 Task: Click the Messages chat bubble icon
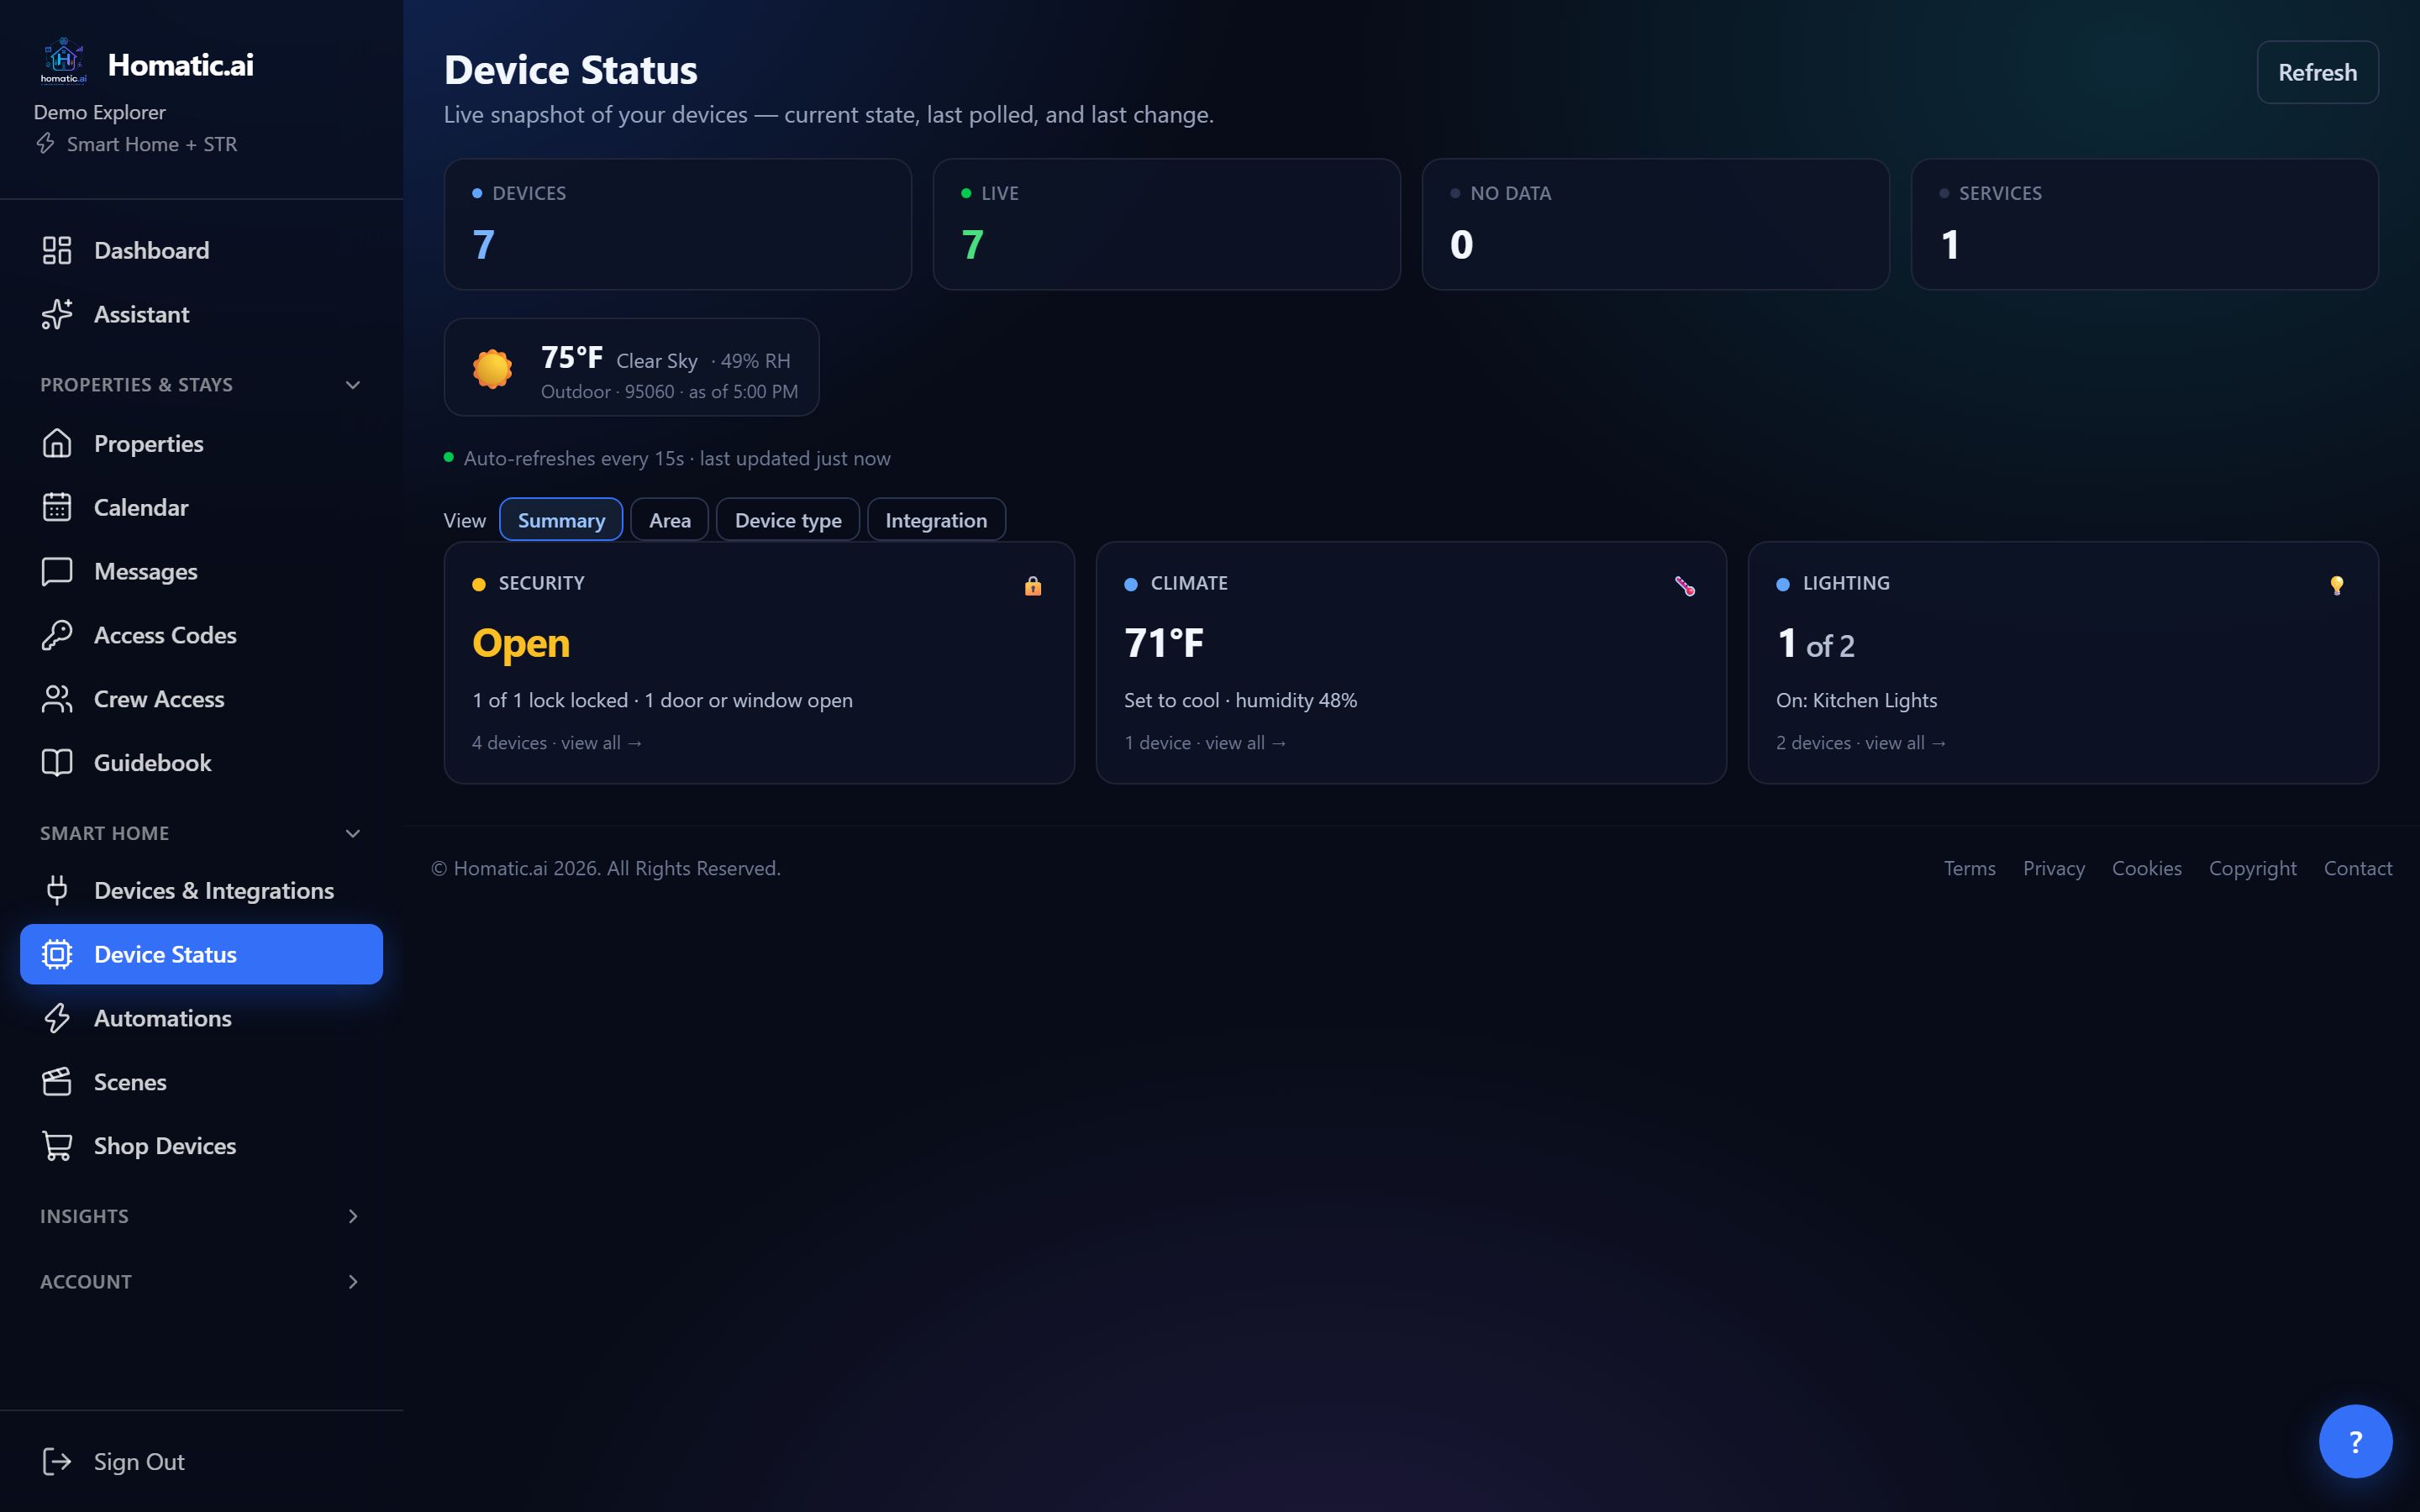pyautogui.click(x=57, y=571)
